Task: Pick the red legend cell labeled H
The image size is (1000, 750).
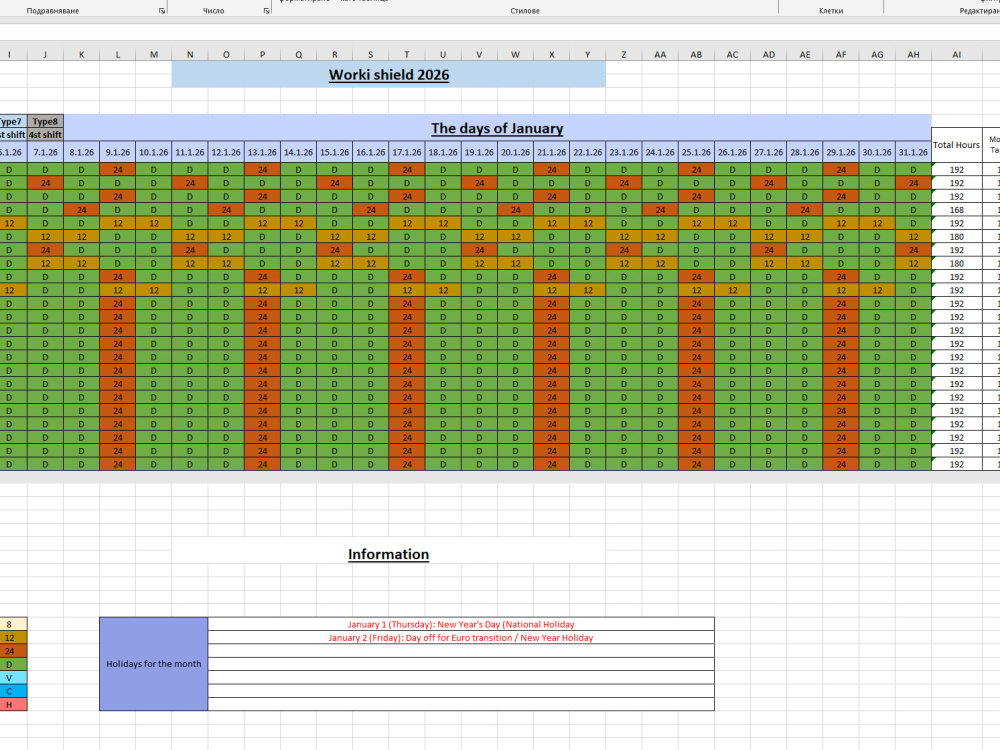Action: click(x=9, y=705)
